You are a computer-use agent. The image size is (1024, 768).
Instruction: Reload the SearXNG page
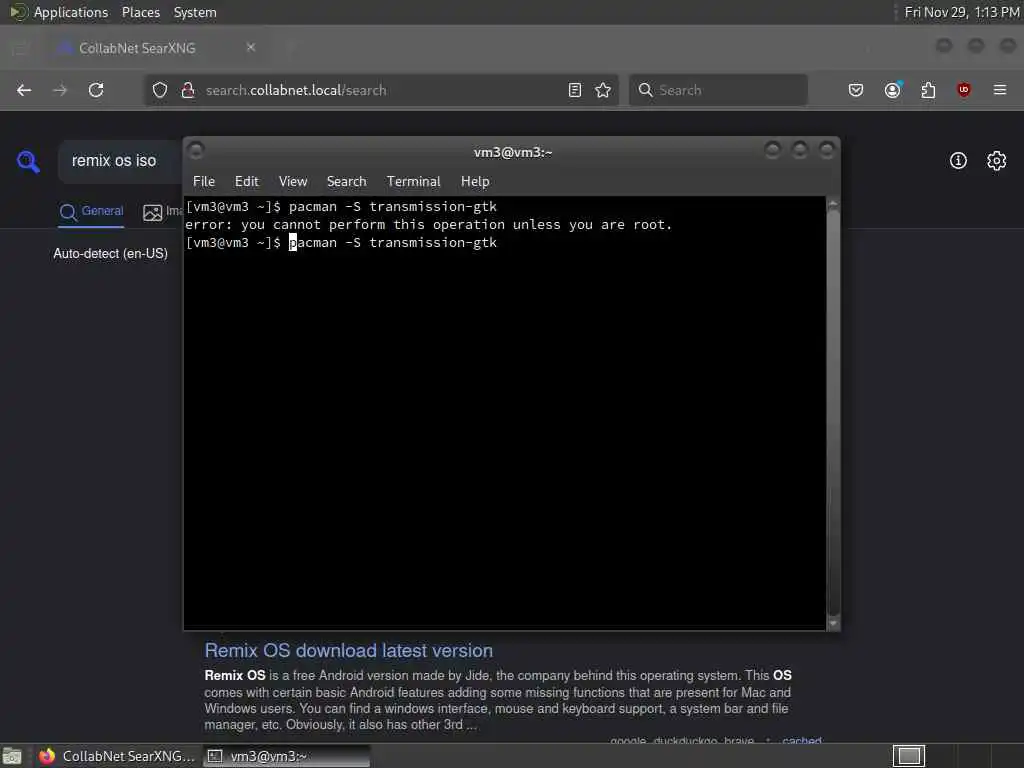coord(96,90)
